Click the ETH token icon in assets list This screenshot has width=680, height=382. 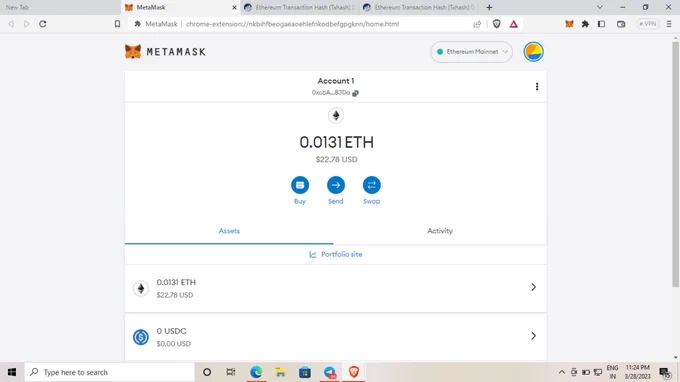pos(141,288)
